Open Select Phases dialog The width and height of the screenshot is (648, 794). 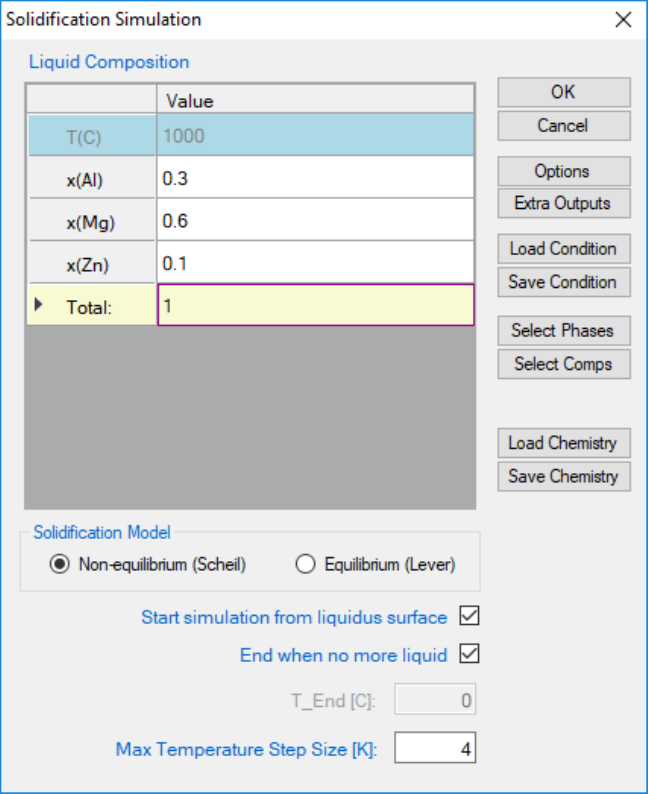coord(564,331)
